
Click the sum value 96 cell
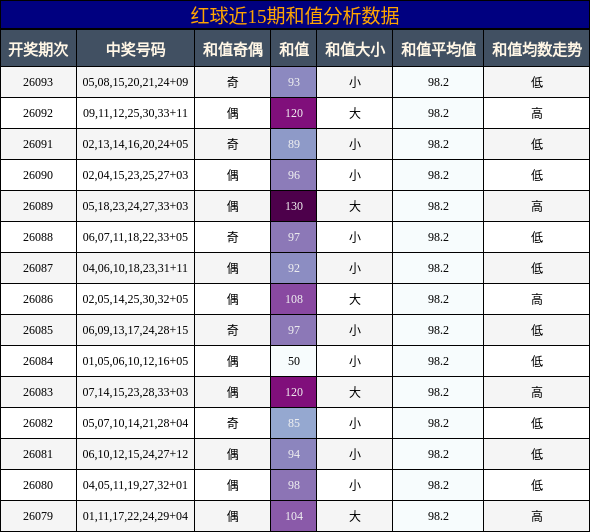tap(293, 175)
